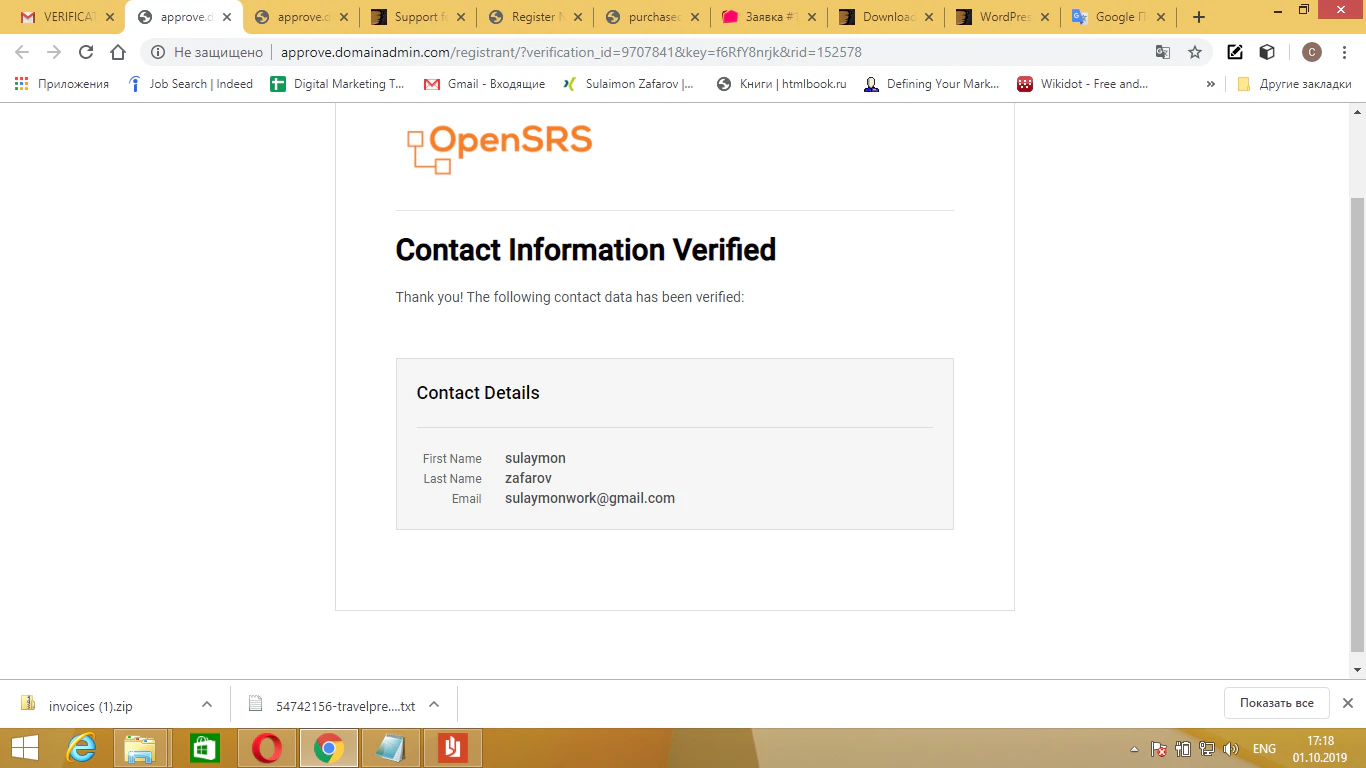Open a new tab with the plus icon

pyautogui.click(x=1199, y=17)
